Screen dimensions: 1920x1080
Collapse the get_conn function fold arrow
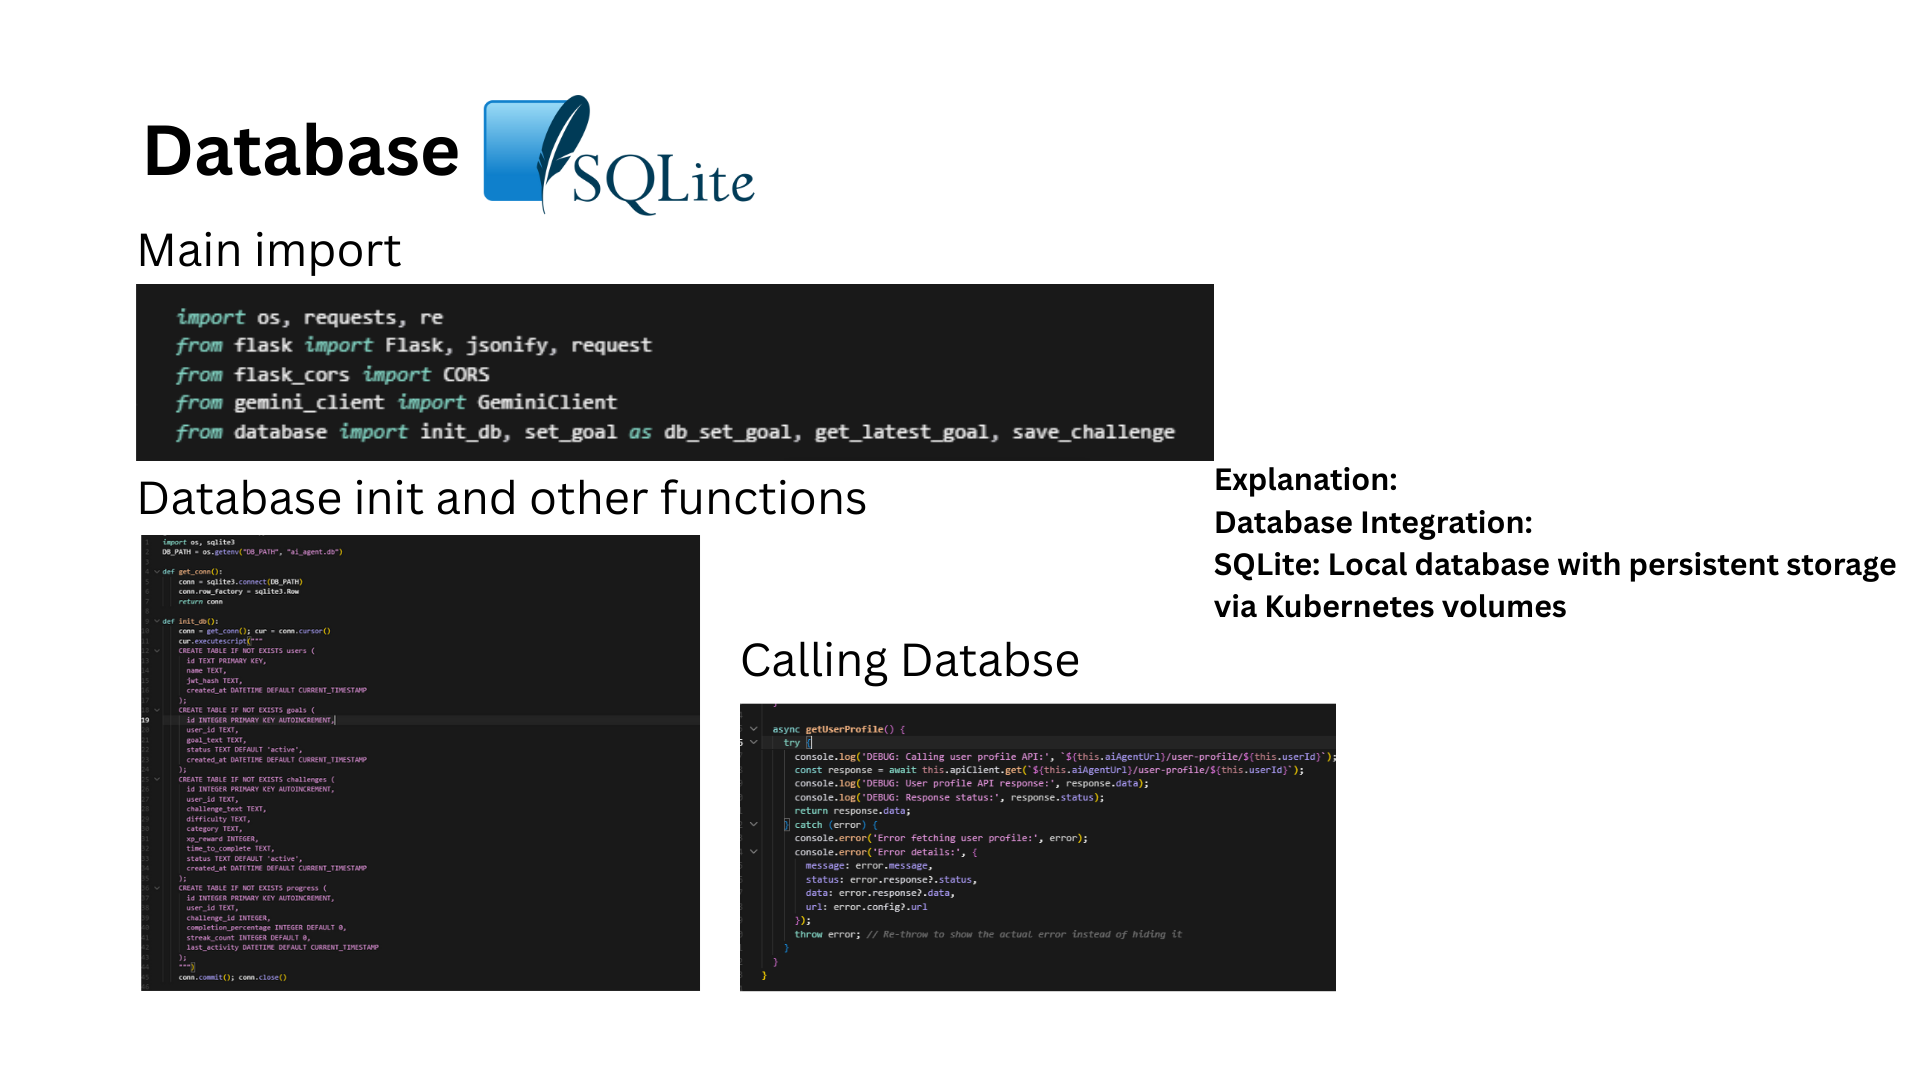[157, 572]
